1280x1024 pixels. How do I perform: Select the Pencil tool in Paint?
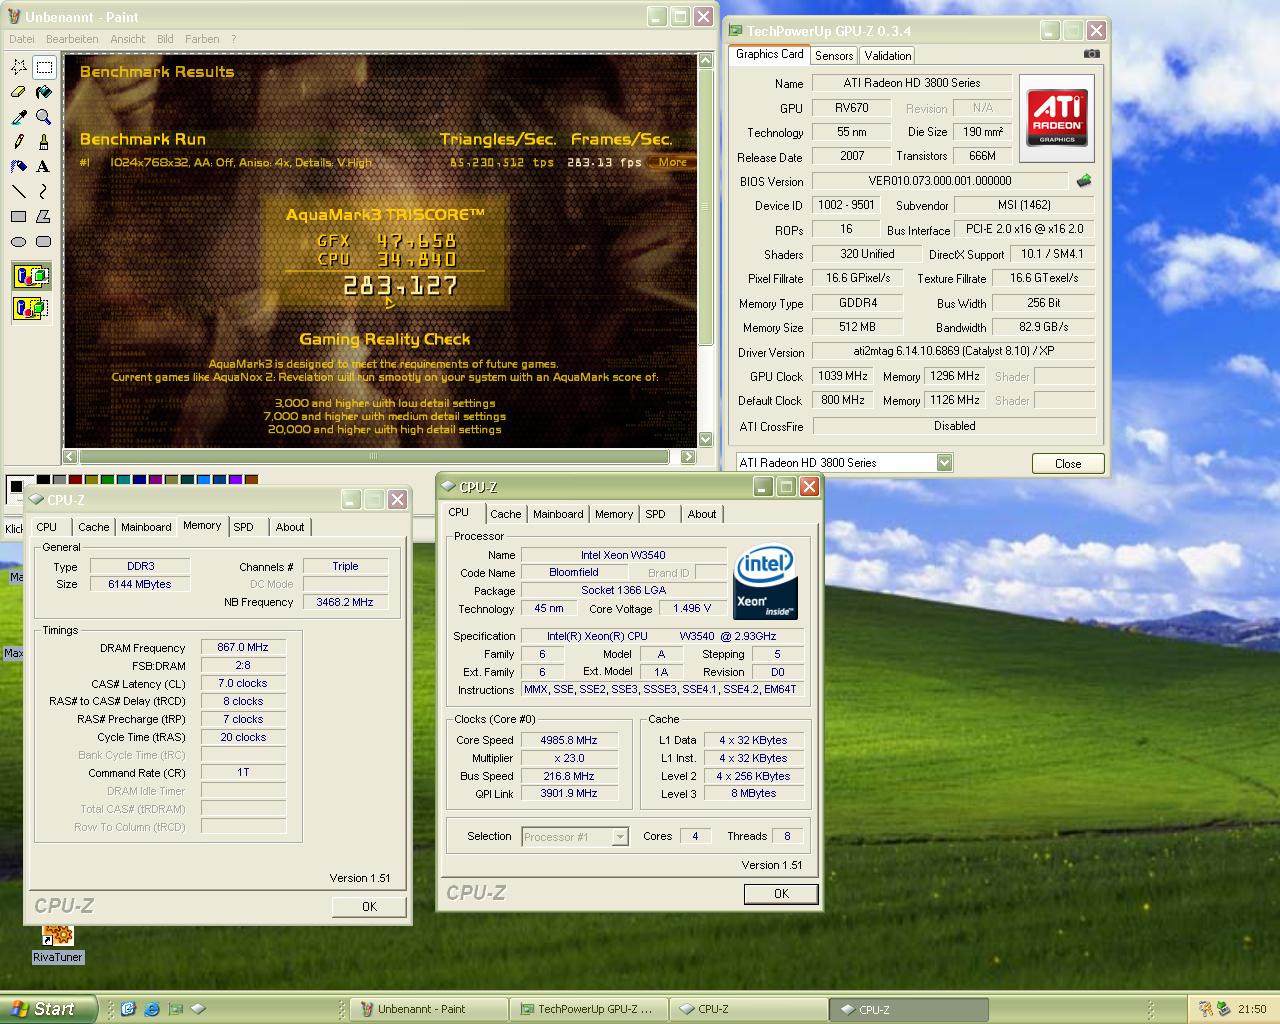tap(19, 142)
